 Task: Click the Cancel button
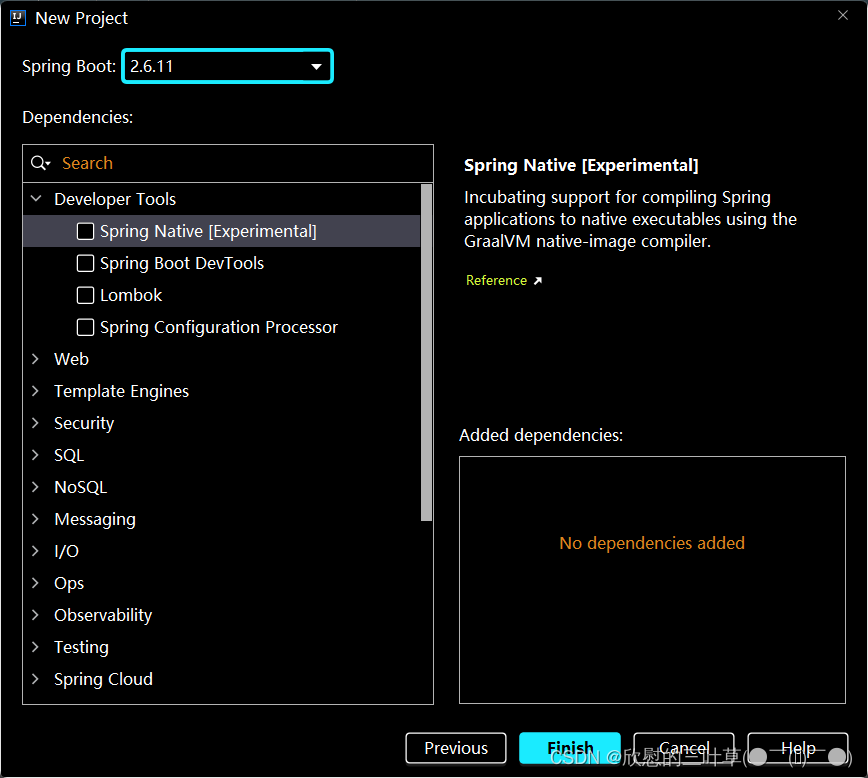click(684, 748)
